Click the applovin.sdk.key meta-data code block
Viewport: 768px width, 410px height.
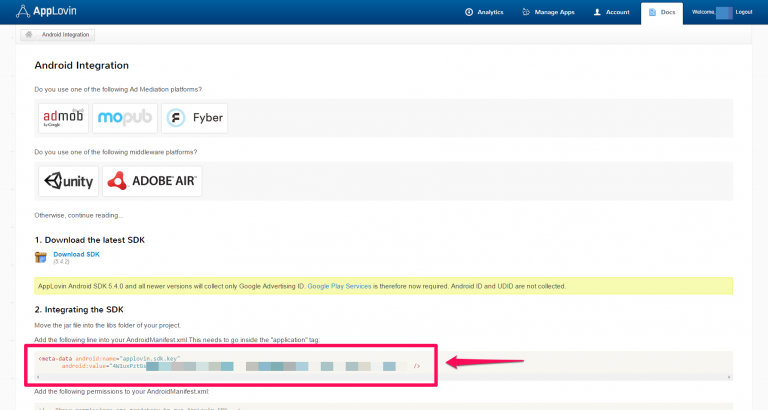click(235, 363)
